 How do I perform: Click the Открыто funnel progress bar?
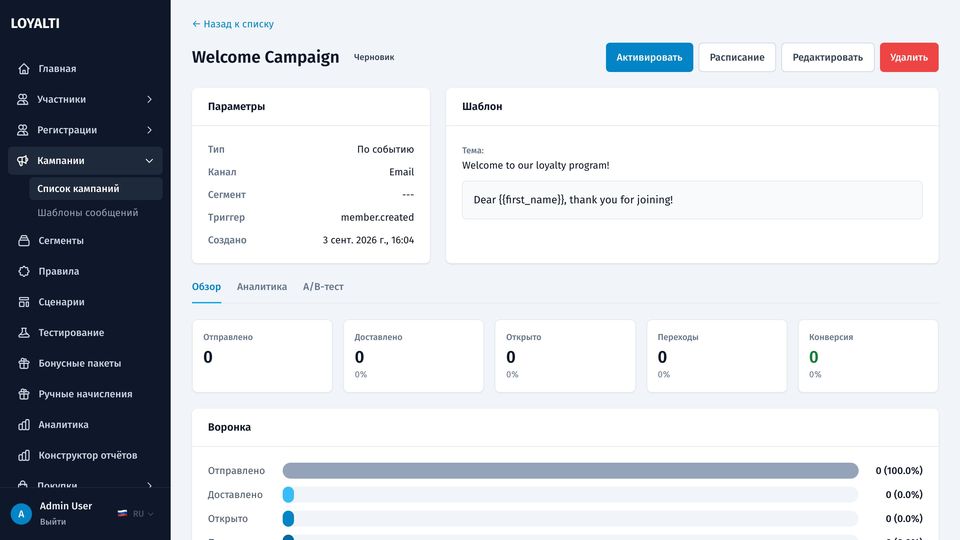[x=571, y=518]
